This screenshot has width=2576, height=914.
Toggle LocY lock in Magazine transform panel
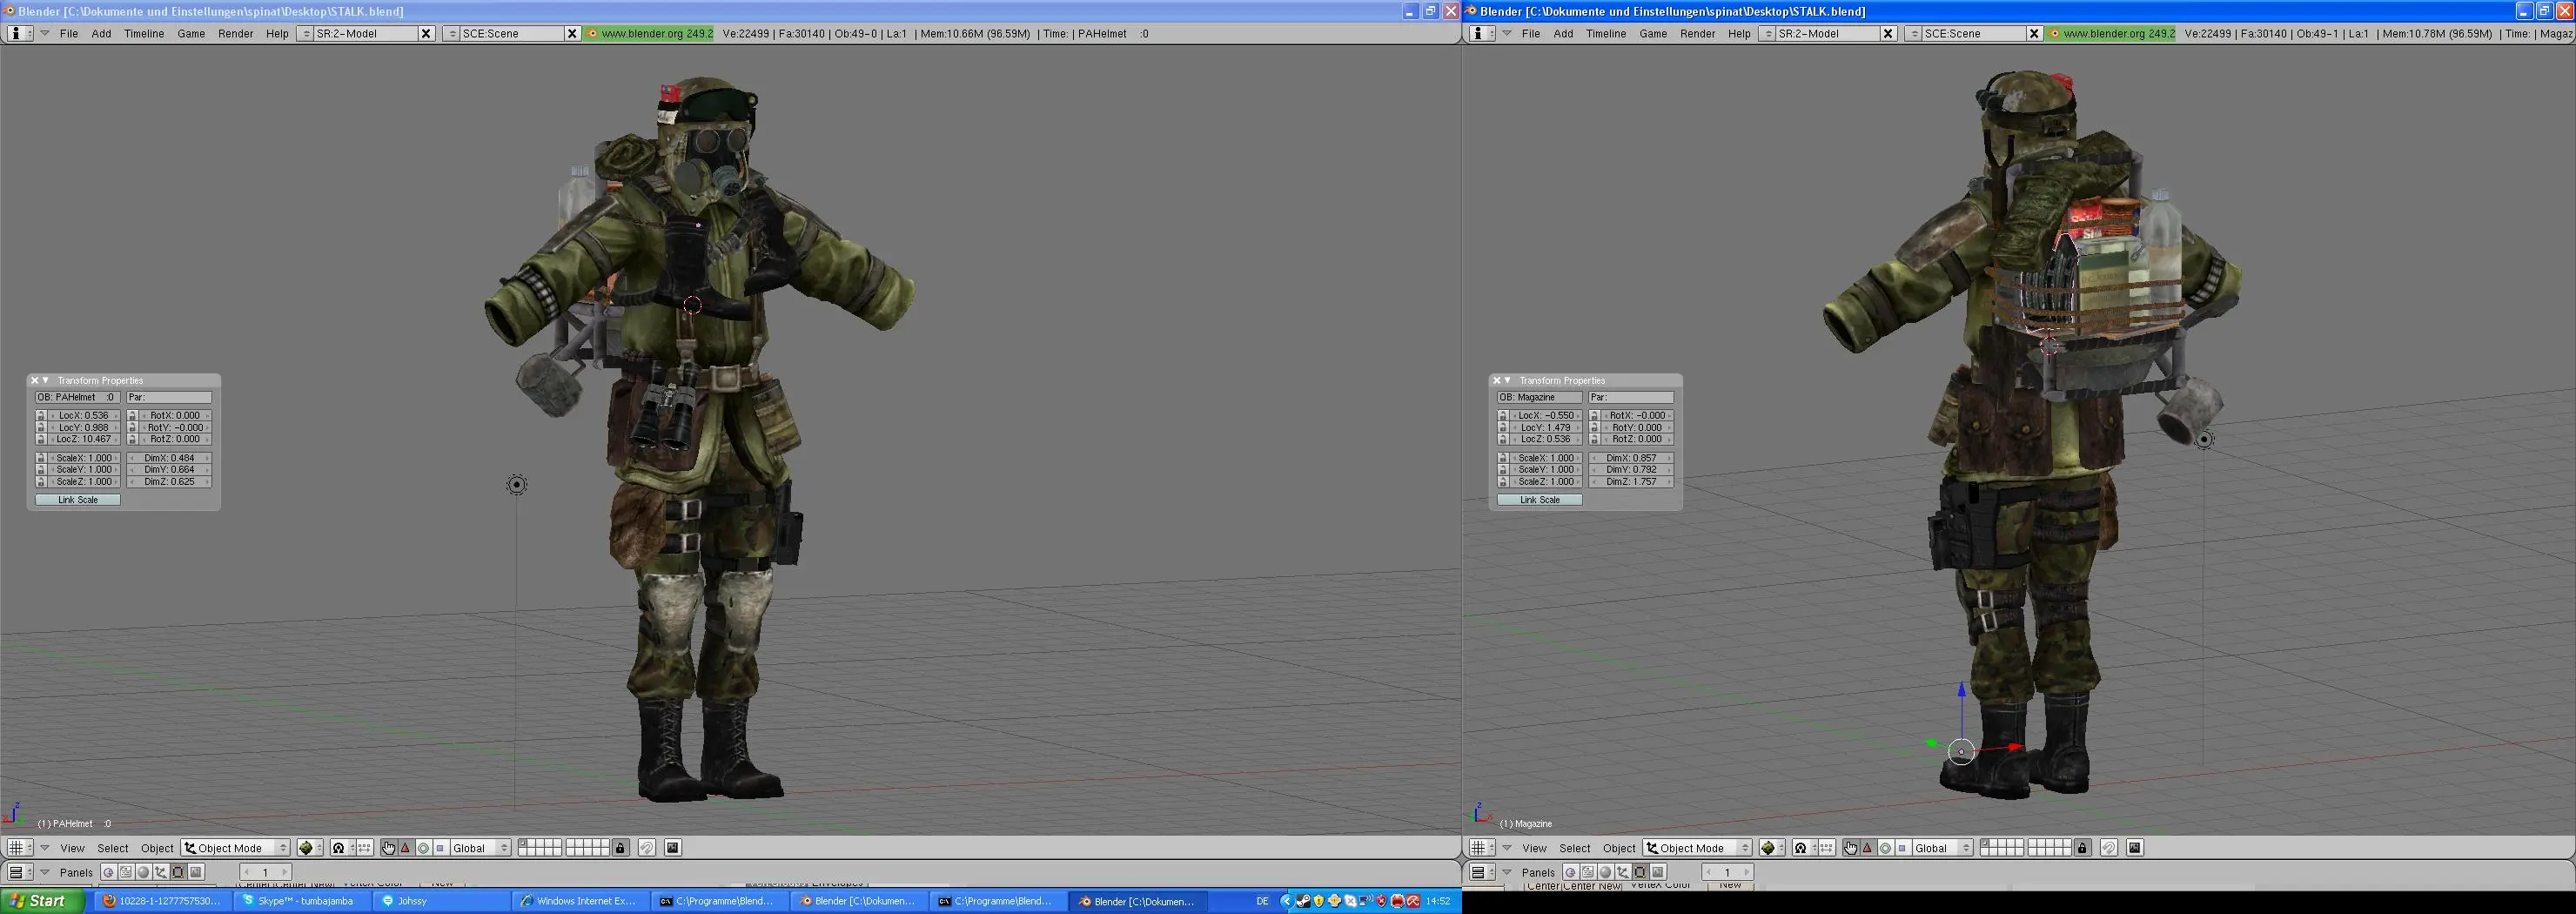coord(1503,427)
